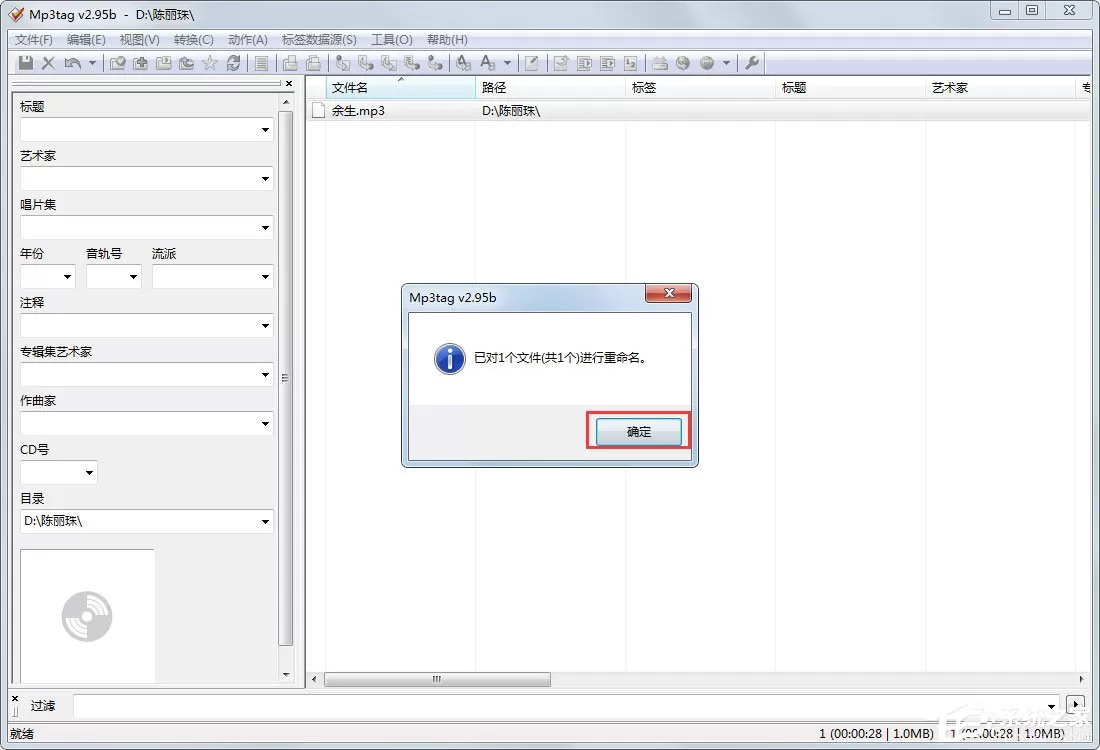Click the blue information icon in dialog
Image resolution: width=1100 pixels, height=750 pixels.
[x=450, y=359]
